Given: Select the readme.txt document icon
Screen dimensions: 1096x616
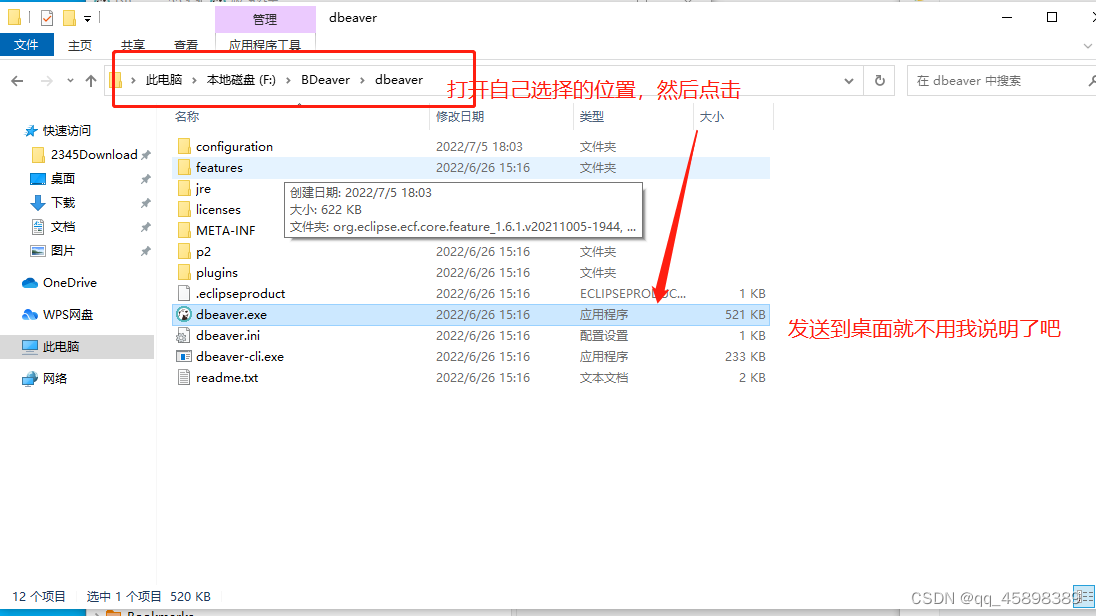Looking at the screenshot, I should (184, 378).
